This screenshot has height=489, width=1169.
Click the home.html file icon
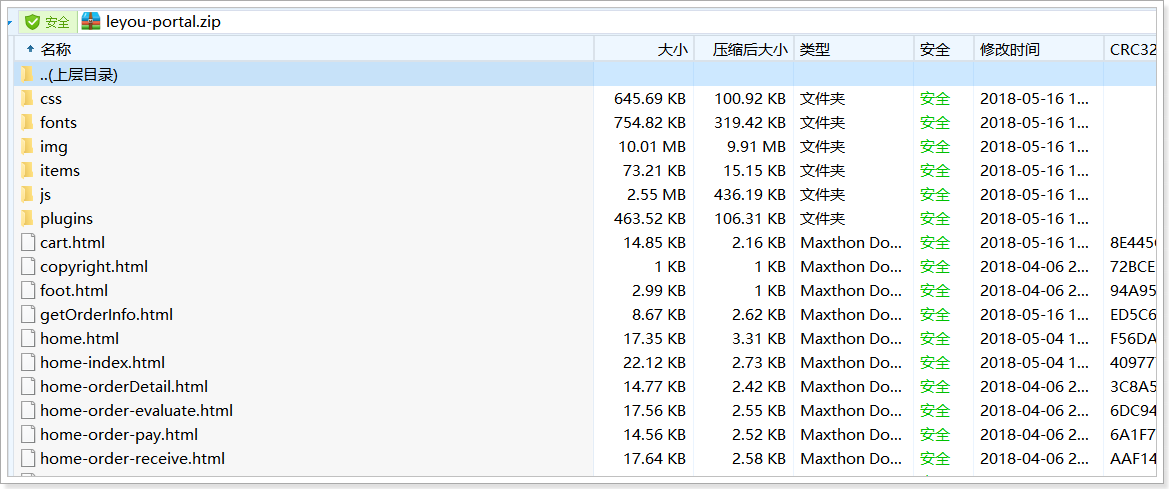click(x=27, y=338)
